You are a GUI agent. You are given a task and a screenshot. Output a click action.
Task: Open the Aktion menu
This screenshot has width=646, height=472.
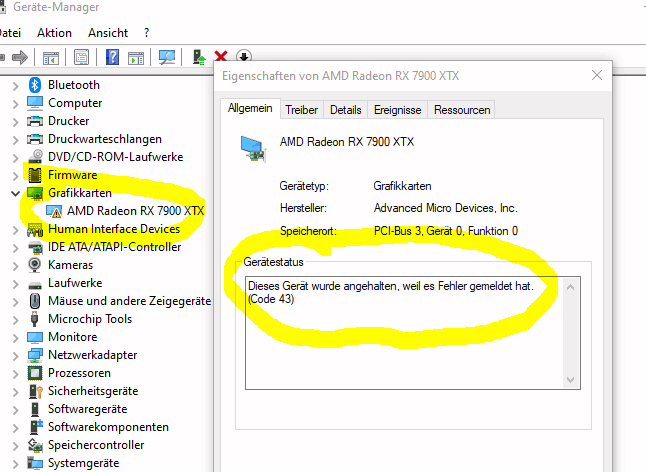pyautogui.click(x=54, y=33)
